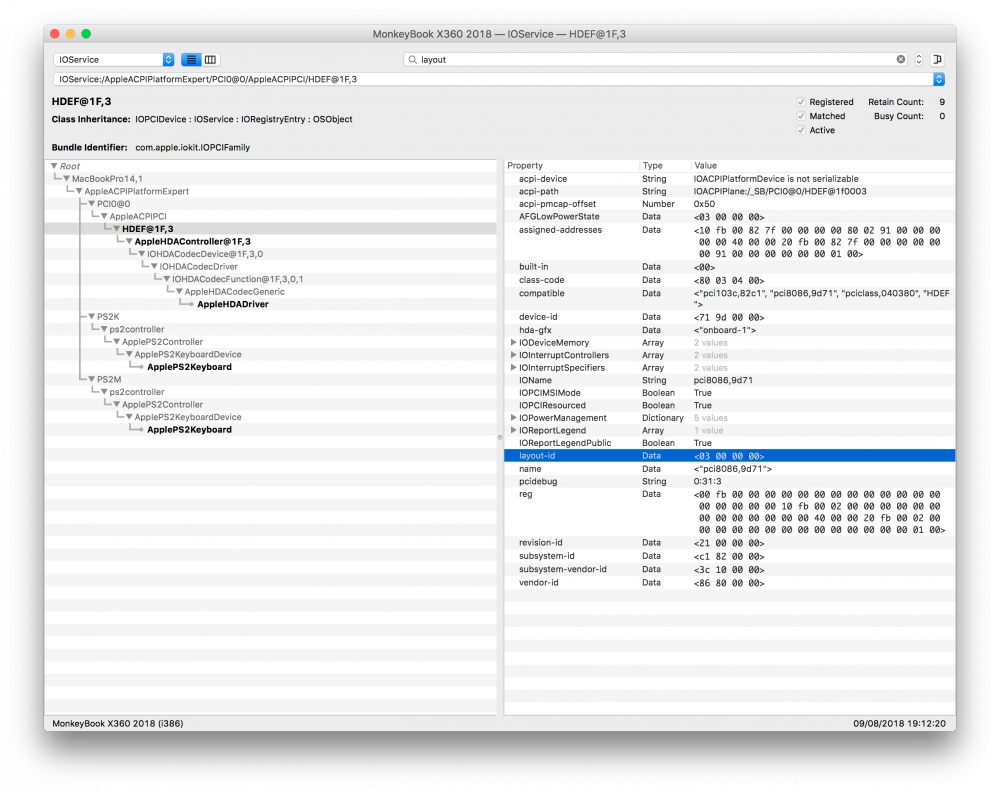Open the IOService plane dropdown
1000x794 pixels.
[114, 59]
